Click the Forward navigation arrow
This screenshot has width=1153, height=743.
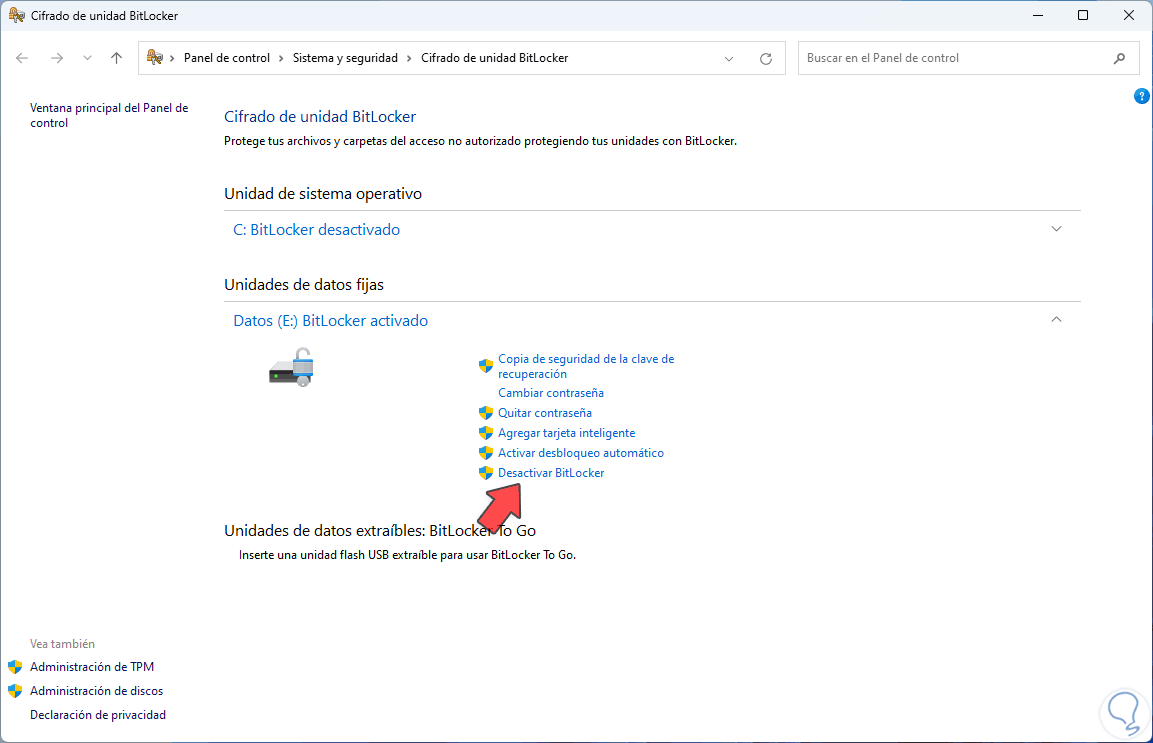pyautogui.click(x=57, y=58)
